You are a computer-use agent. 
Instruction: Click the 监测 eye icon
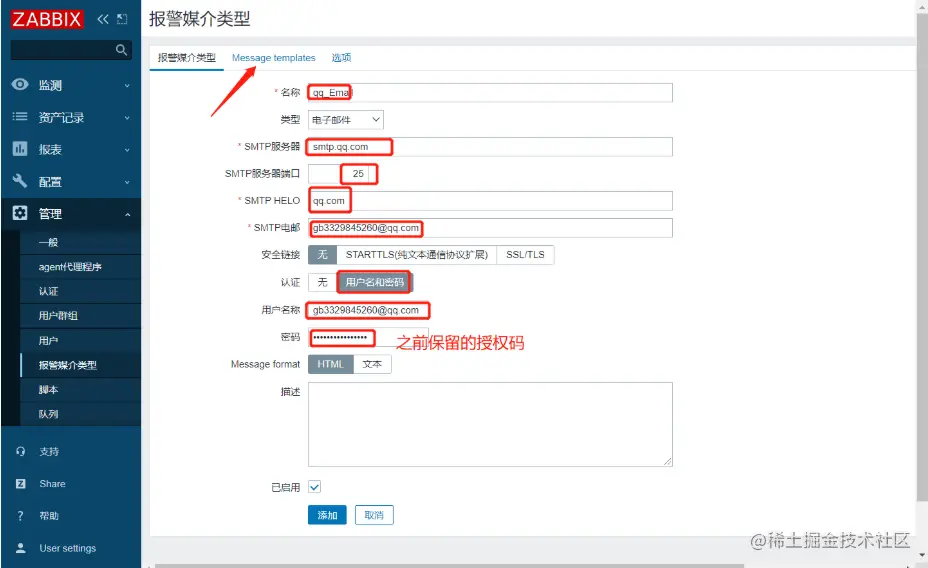pyautogui.click(x=20, y=85)
